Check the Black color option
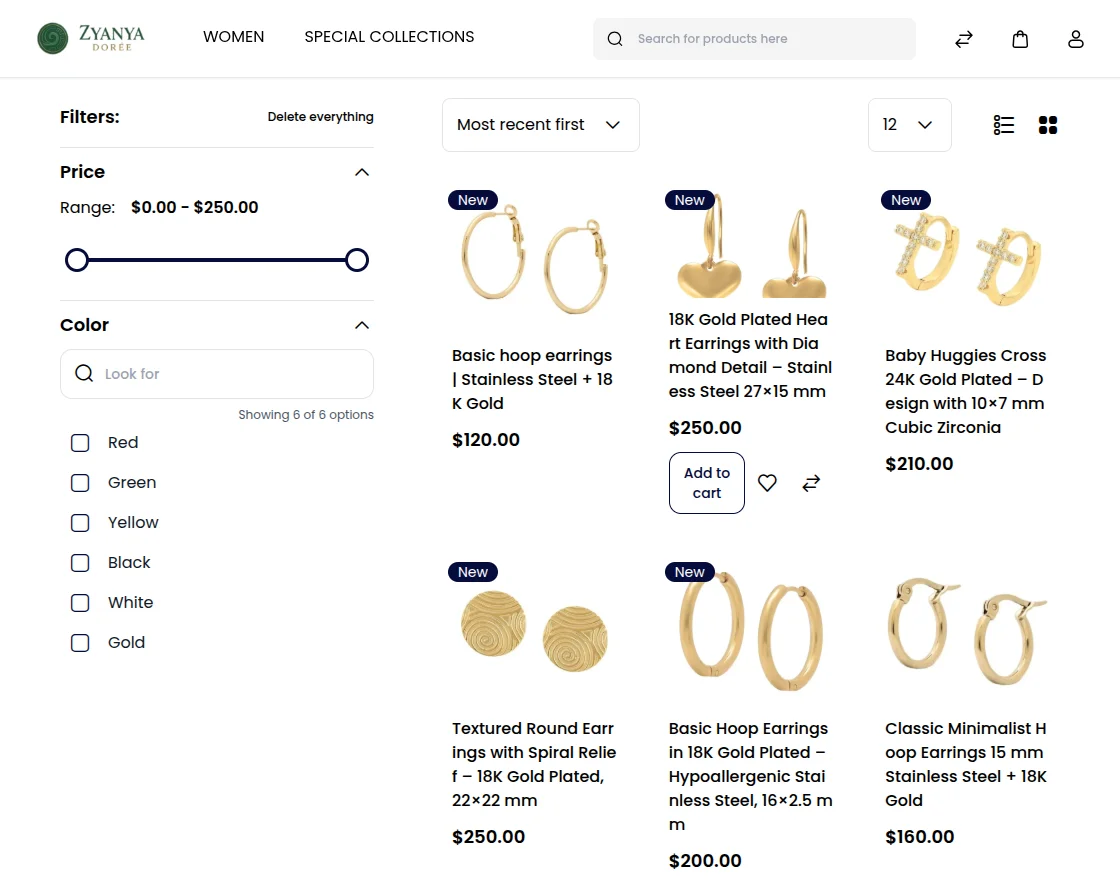The height and width of the screenshot is (880, 1120). pyautogui.click(x=80, y=563)
